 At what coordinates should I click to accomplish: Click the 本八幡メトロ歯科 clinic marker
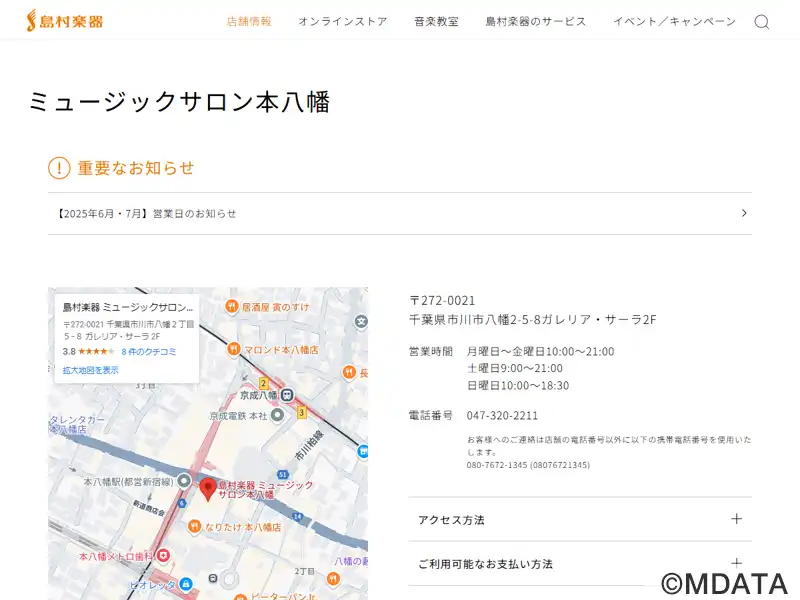[163, 555]
